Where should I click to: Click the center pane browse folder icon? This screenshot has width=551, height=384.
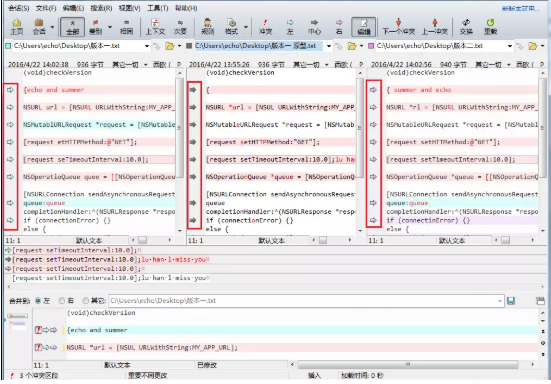(351, 46)
